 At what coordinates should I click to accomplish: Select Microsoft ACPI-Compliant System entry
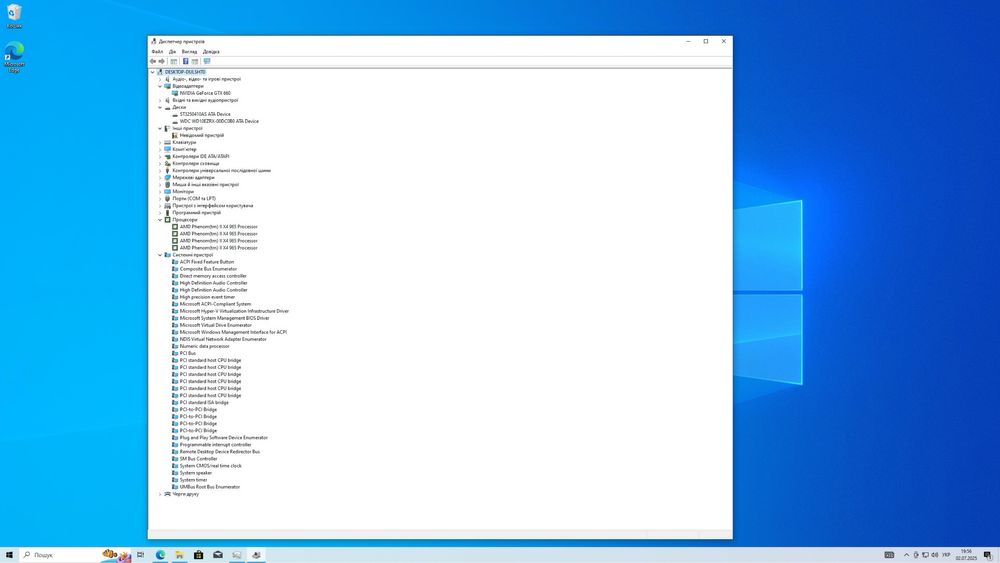(215, 303)
